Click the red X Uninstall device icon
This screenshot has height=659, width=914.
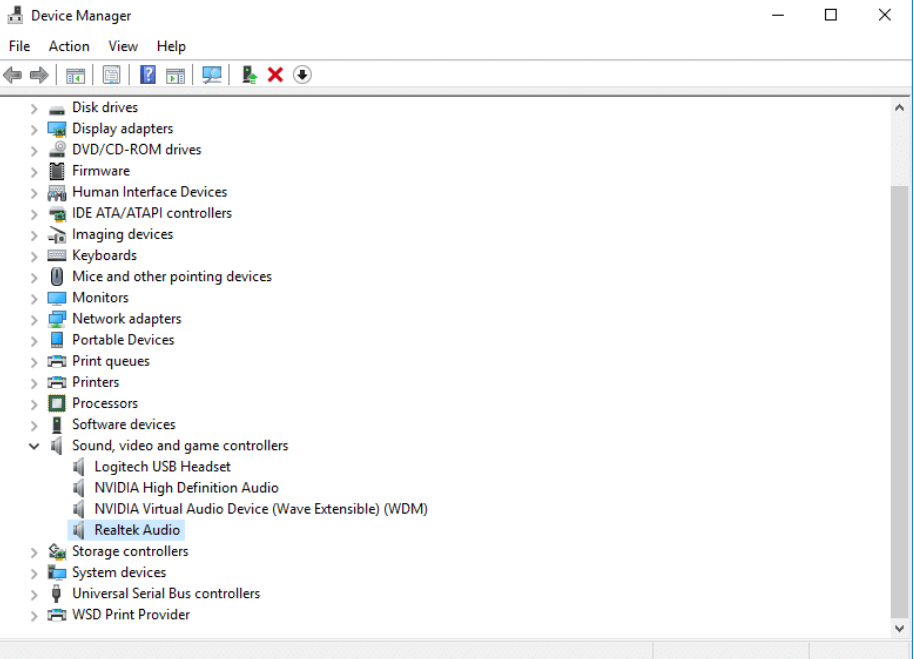pyautogui.click(x=276, y=75)
